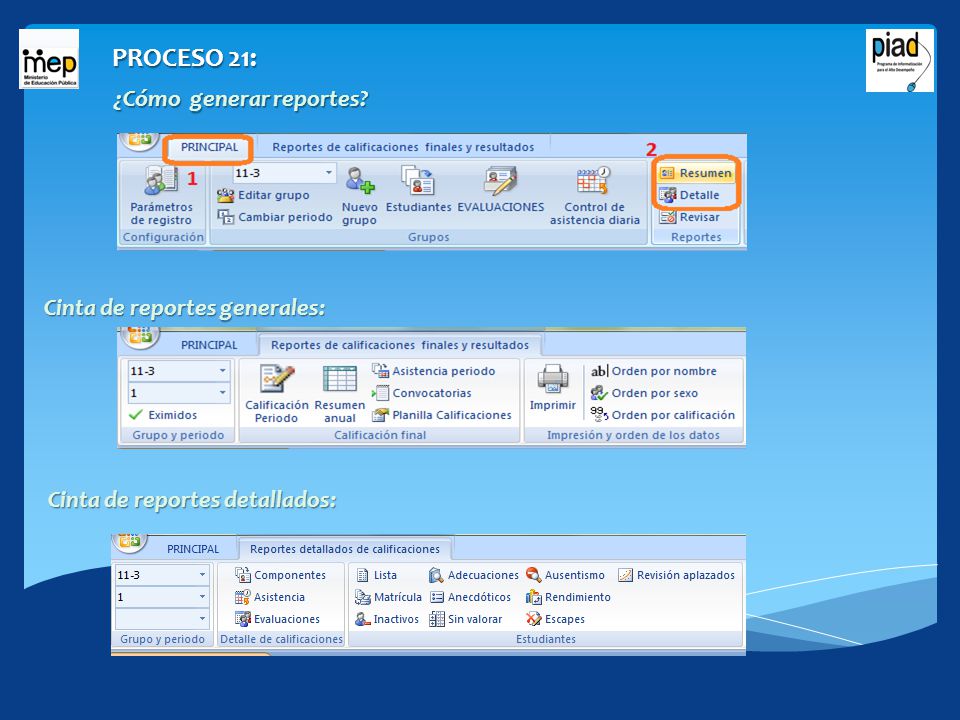This screenshot has width=960, height=720.
Task: Click the Reportes group label below Revisar
Action: click(x=696, y=237)
